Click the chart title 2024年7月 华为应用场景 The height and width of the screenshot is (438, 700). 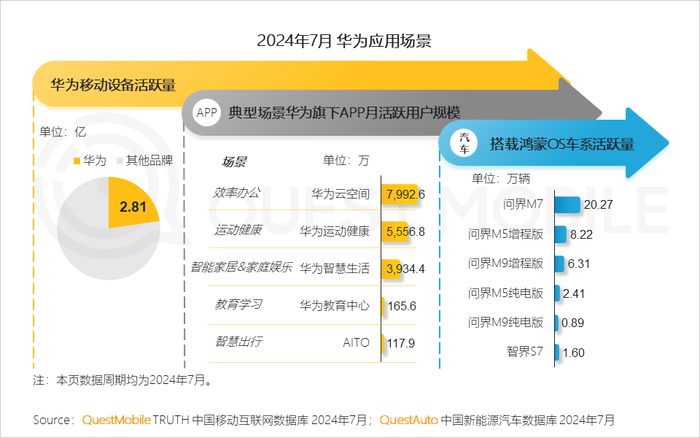344,41
